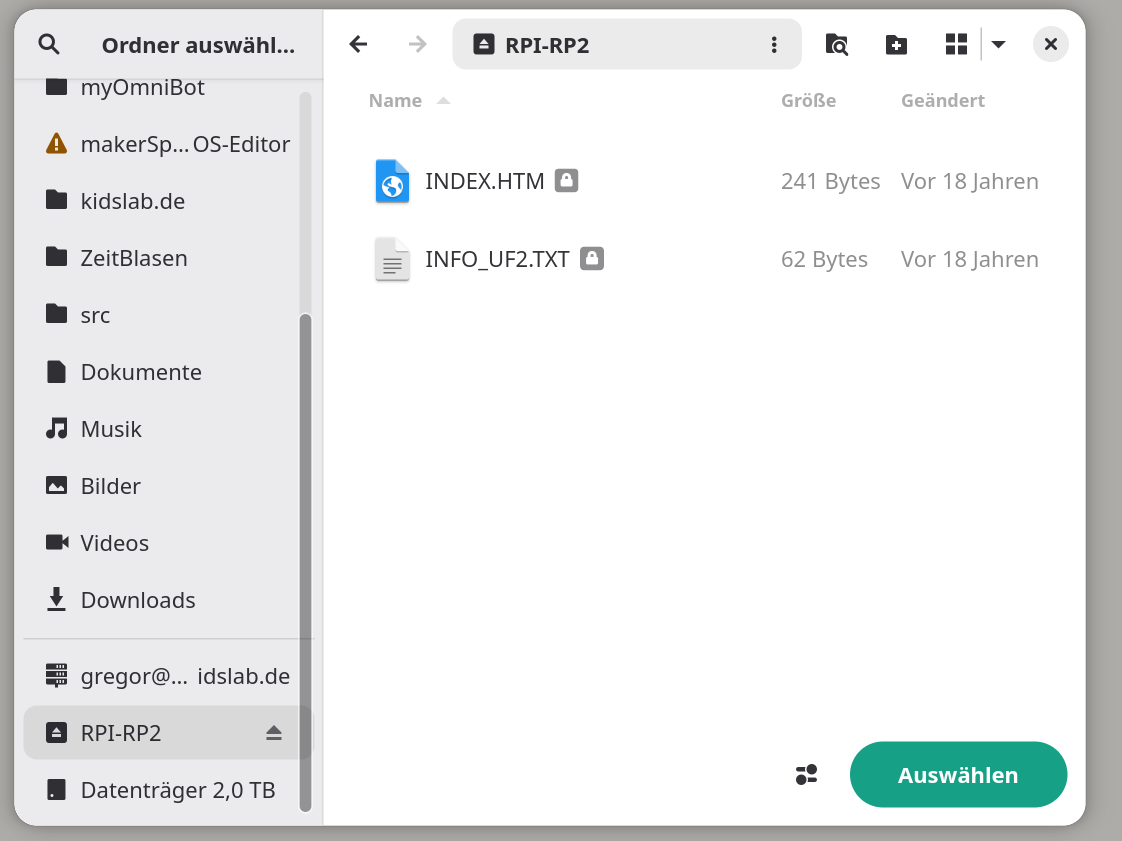Viewport: 1122px width, 841px height.
Task: Open the RPI-RP2 path bar three-dot menu
Action: coord(774,44)
